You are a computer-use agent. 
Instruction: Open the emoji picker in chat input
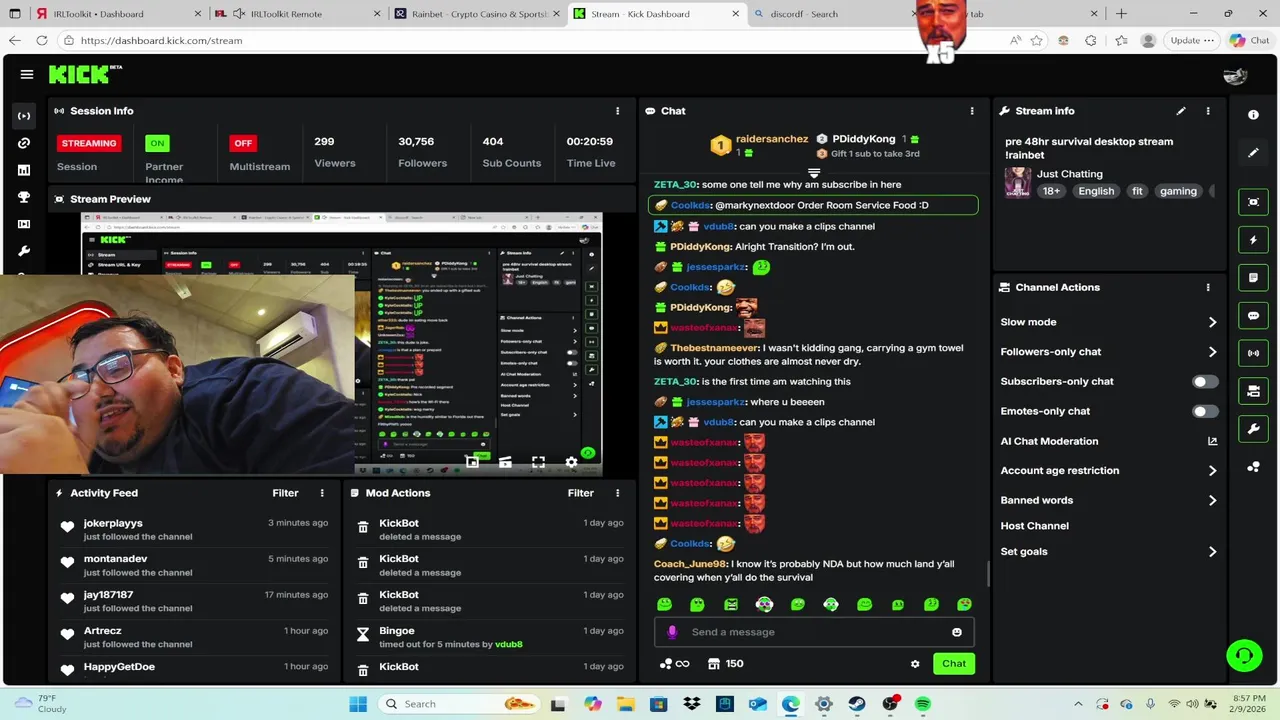coord(957,632)
